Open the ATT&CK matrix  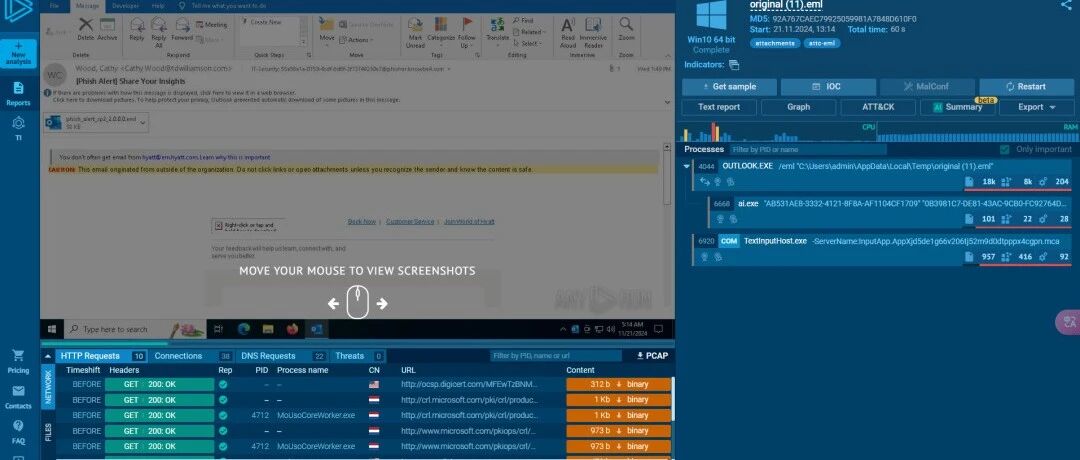(x=878, y=107)
